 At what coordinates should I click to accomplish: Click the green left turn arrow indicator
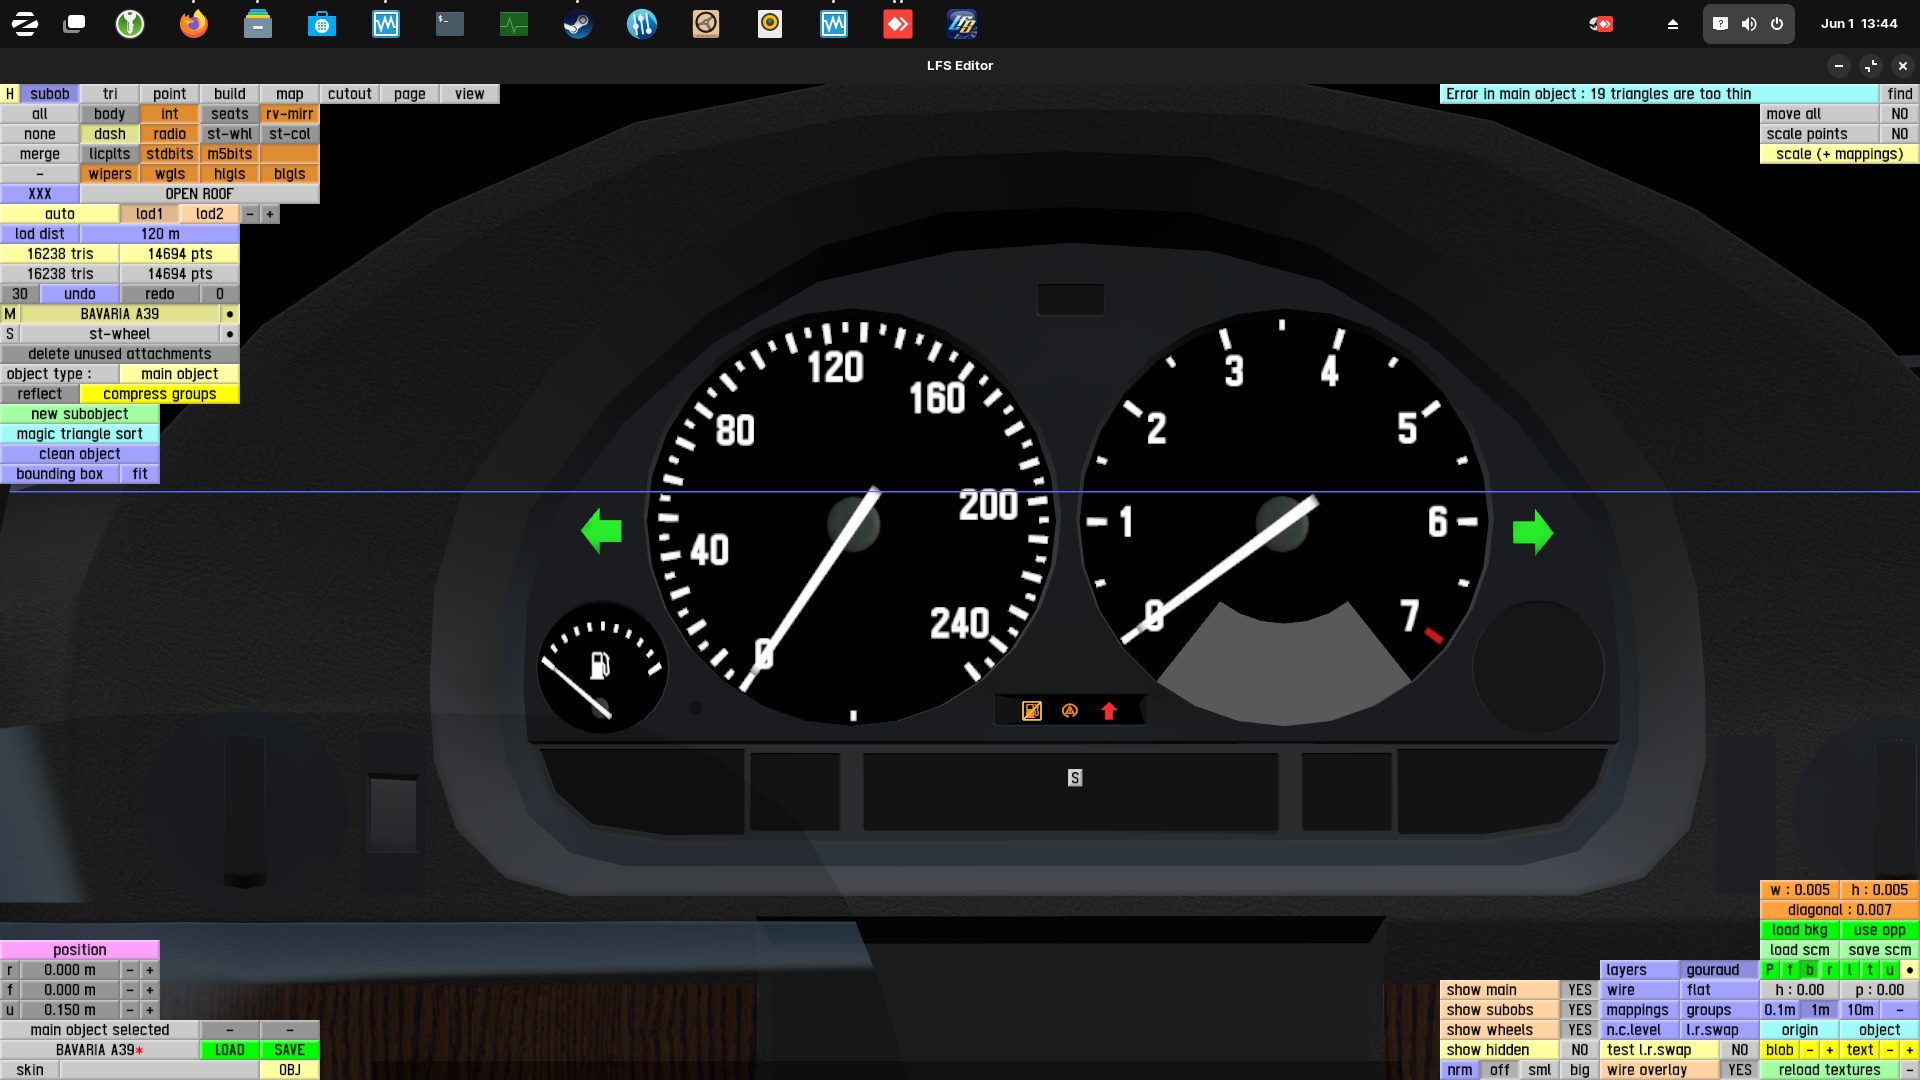(601, 531)
